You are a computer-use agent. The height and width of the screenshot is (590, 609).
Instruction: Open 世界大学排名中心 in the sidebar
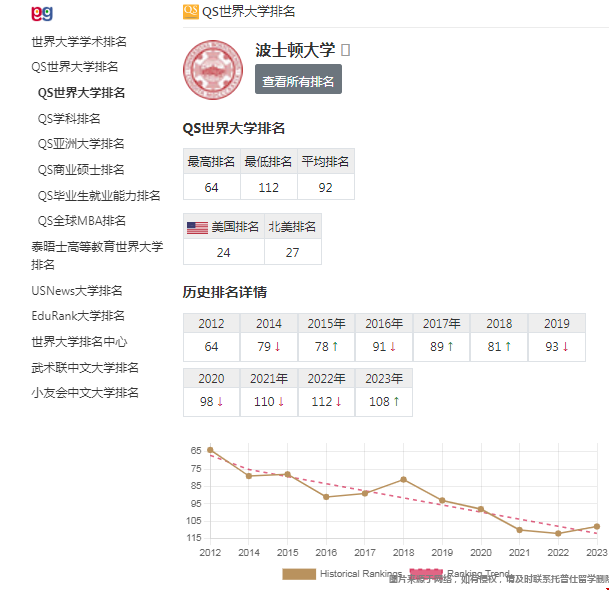coord(79,342)
